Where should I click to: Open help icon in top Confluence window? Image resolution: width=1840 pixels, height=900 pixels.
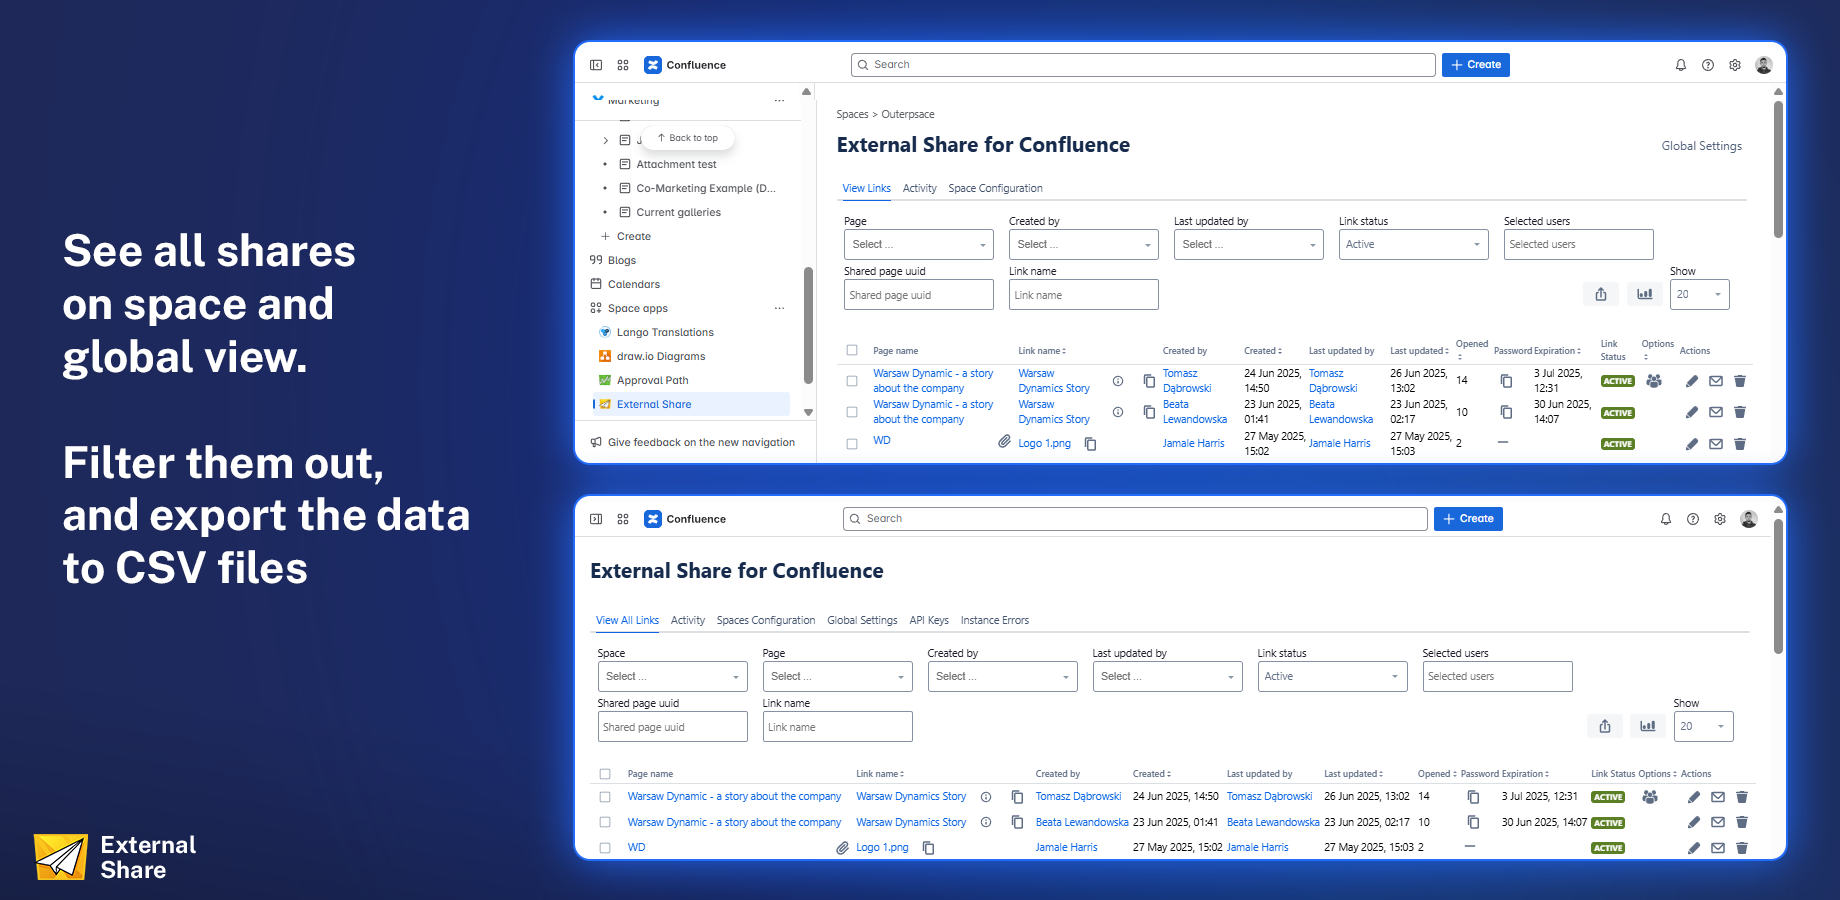pos(1708,65)
